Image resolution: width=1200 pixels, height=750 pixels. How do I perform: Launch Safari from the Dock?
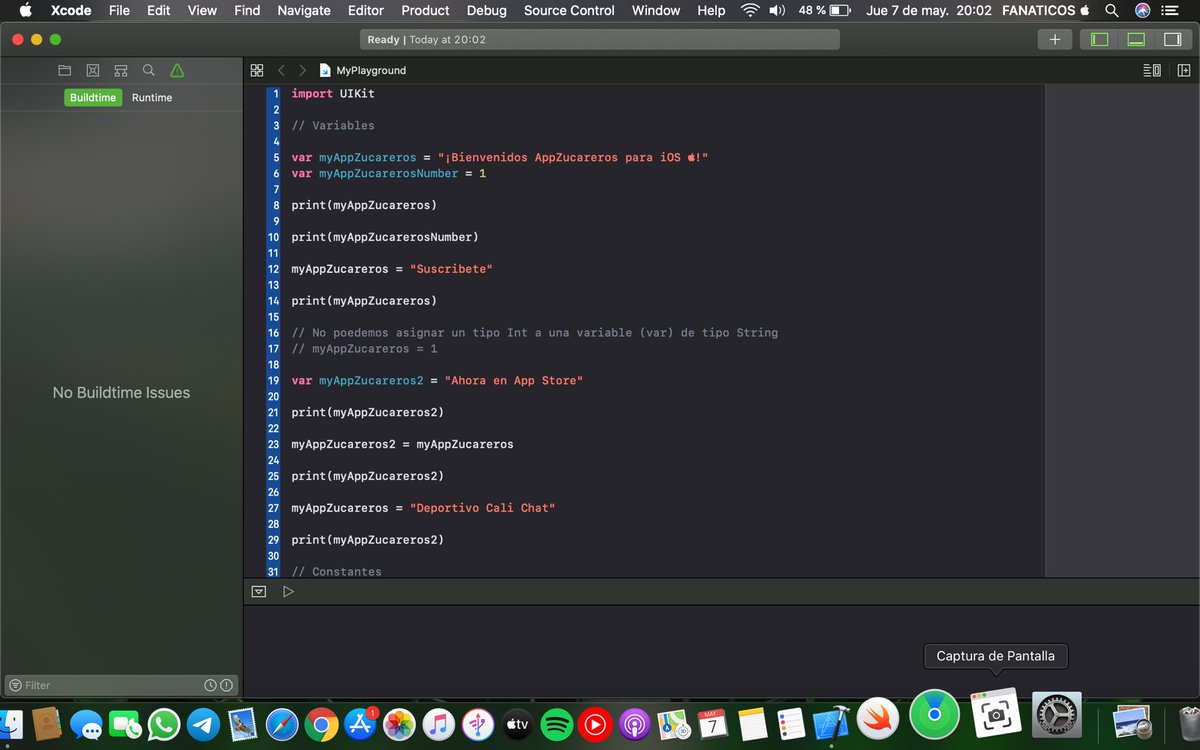click(282, 724)
